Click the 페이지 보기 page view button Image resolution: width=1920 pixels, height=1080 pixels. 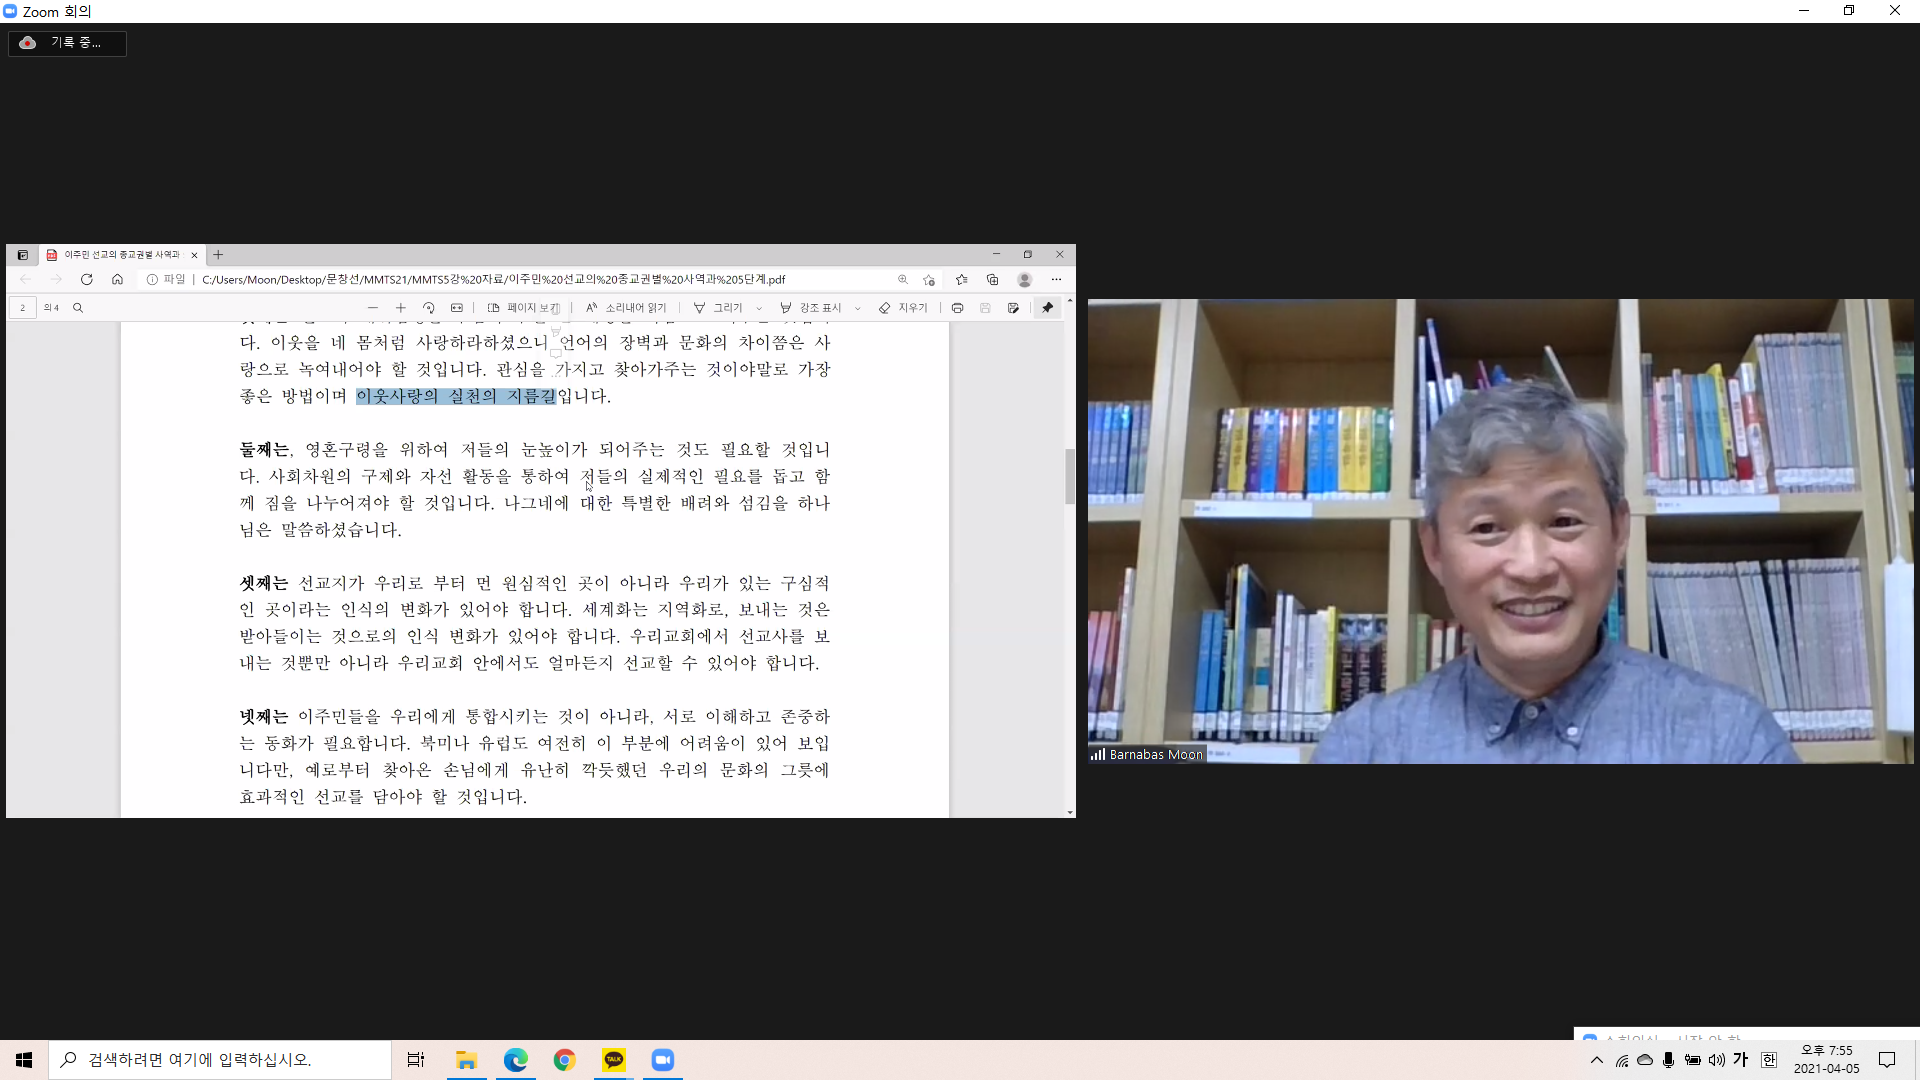click(x=523, y=308)
